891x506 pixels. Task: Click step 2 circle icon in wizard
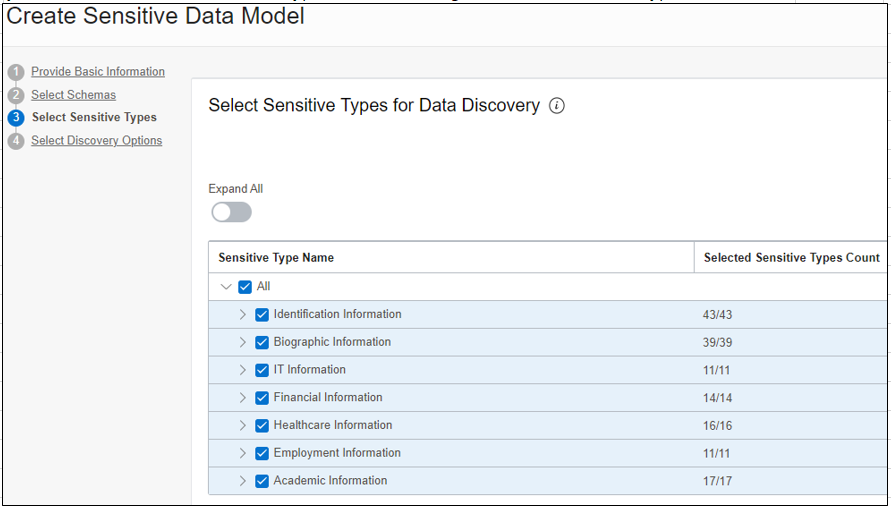15,95
